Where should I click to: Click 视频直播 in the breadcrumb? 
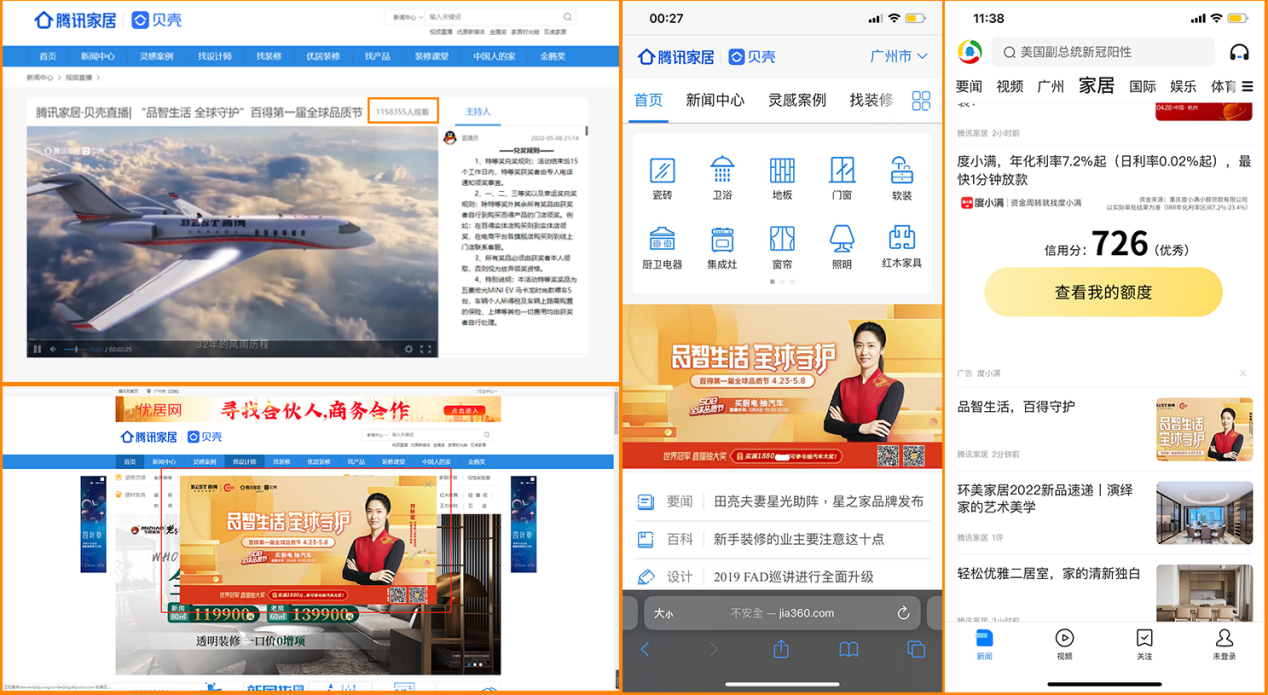tap(80, 77)
